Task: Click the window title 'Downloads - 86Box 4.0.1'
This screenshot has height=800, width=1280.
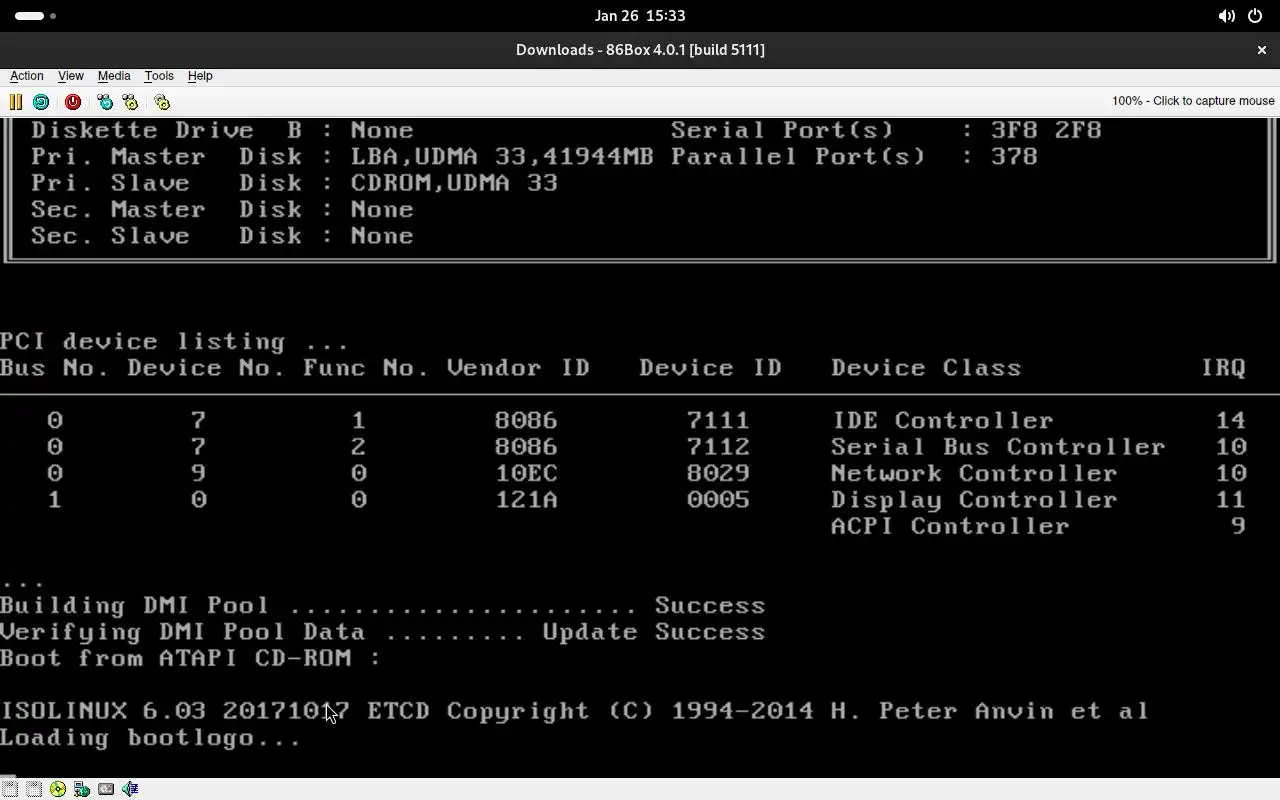Action: 640,50
